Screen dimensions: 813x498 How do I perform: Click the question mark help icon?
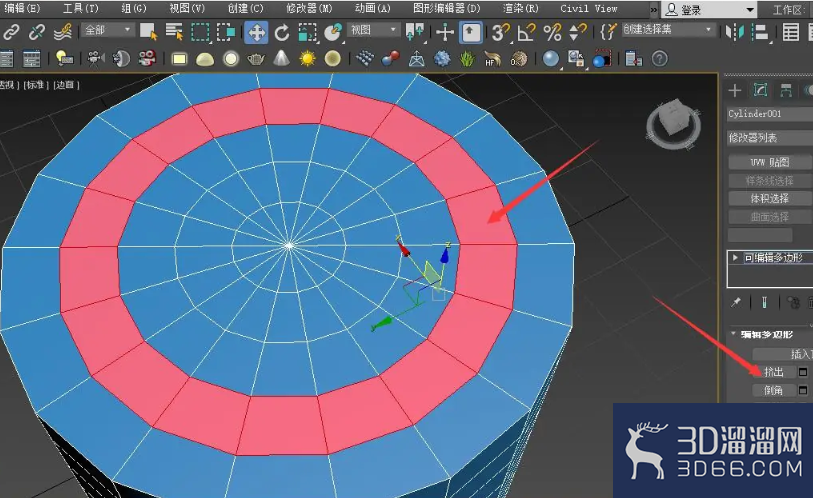coord(660,59)
